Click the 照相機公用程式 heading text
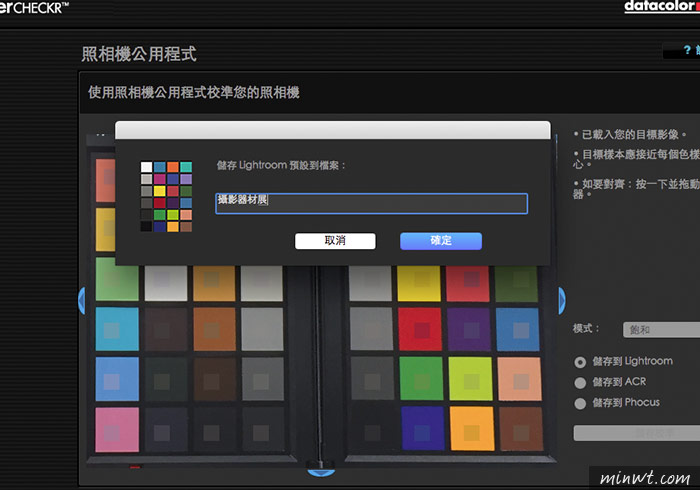The height and width of the screenshot is (490, 700). [x=139, y=54]
